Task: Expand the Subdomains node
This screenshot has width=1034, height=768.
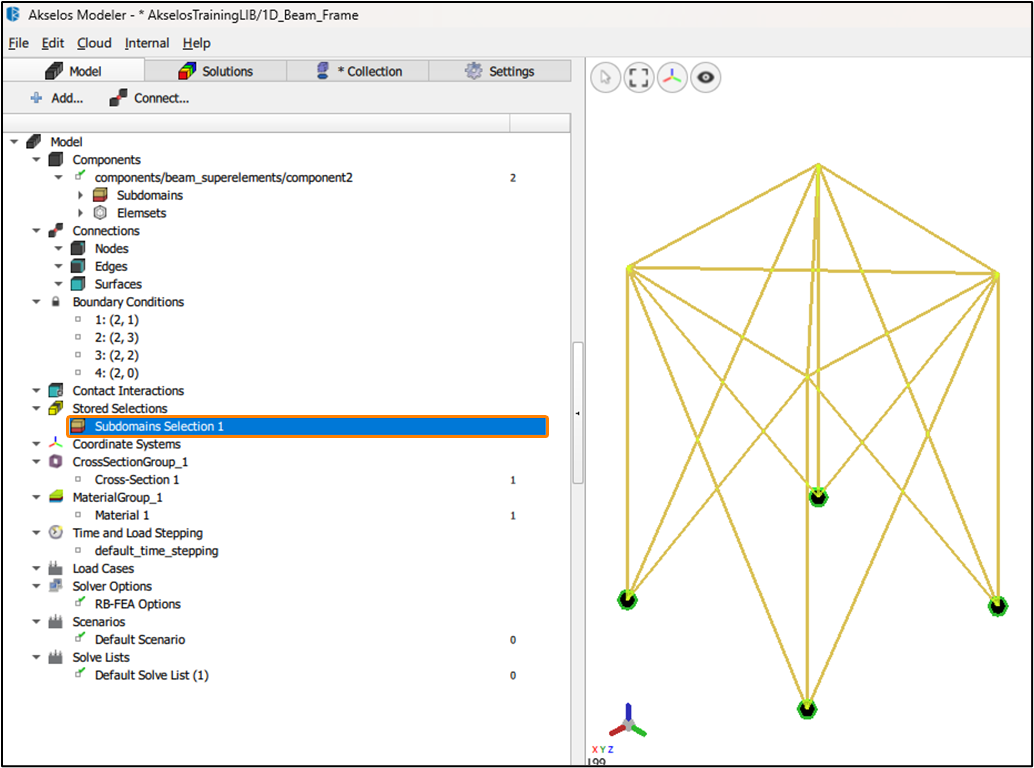Action: pyautogui.click(x=80, y=195)
